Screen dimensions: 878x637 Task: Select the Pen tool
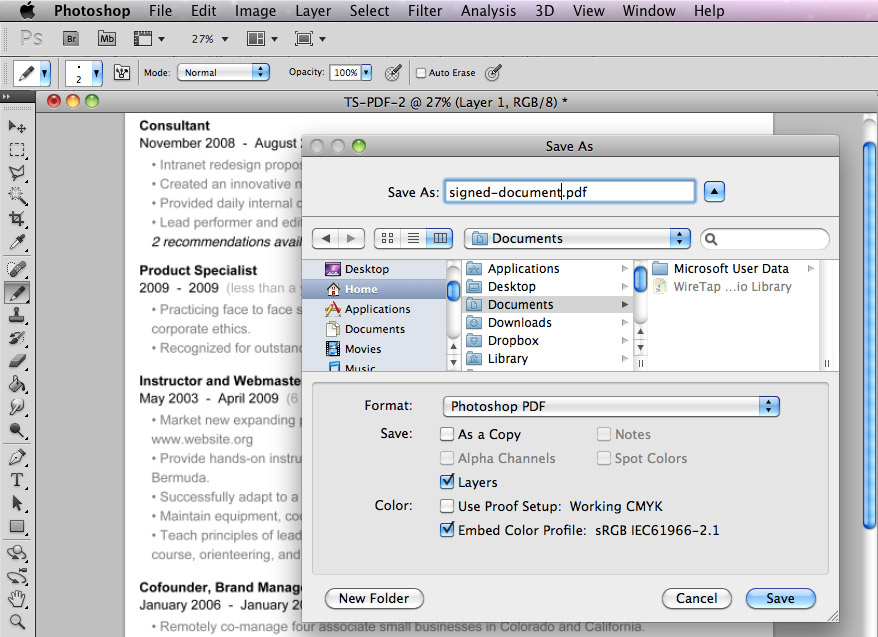[17, 457]
